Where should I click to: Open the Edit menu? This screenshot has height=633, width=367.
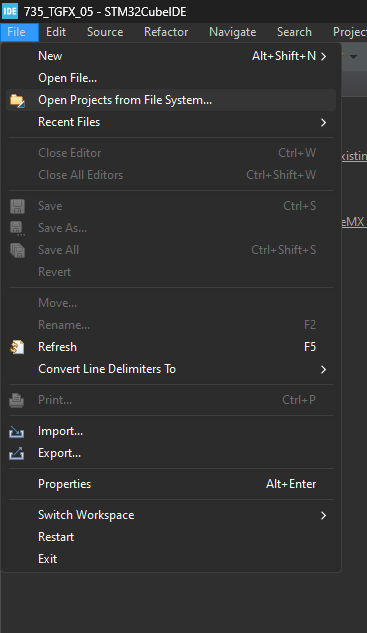click(x=56, y=32)
